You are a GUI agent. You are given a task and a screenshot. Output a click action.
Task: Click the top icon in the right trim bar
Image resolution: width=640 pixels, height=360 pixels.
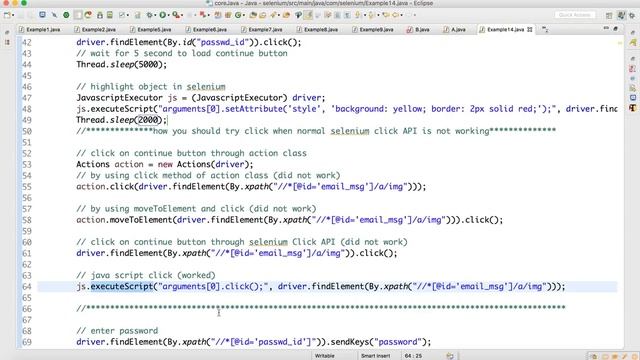633,32
